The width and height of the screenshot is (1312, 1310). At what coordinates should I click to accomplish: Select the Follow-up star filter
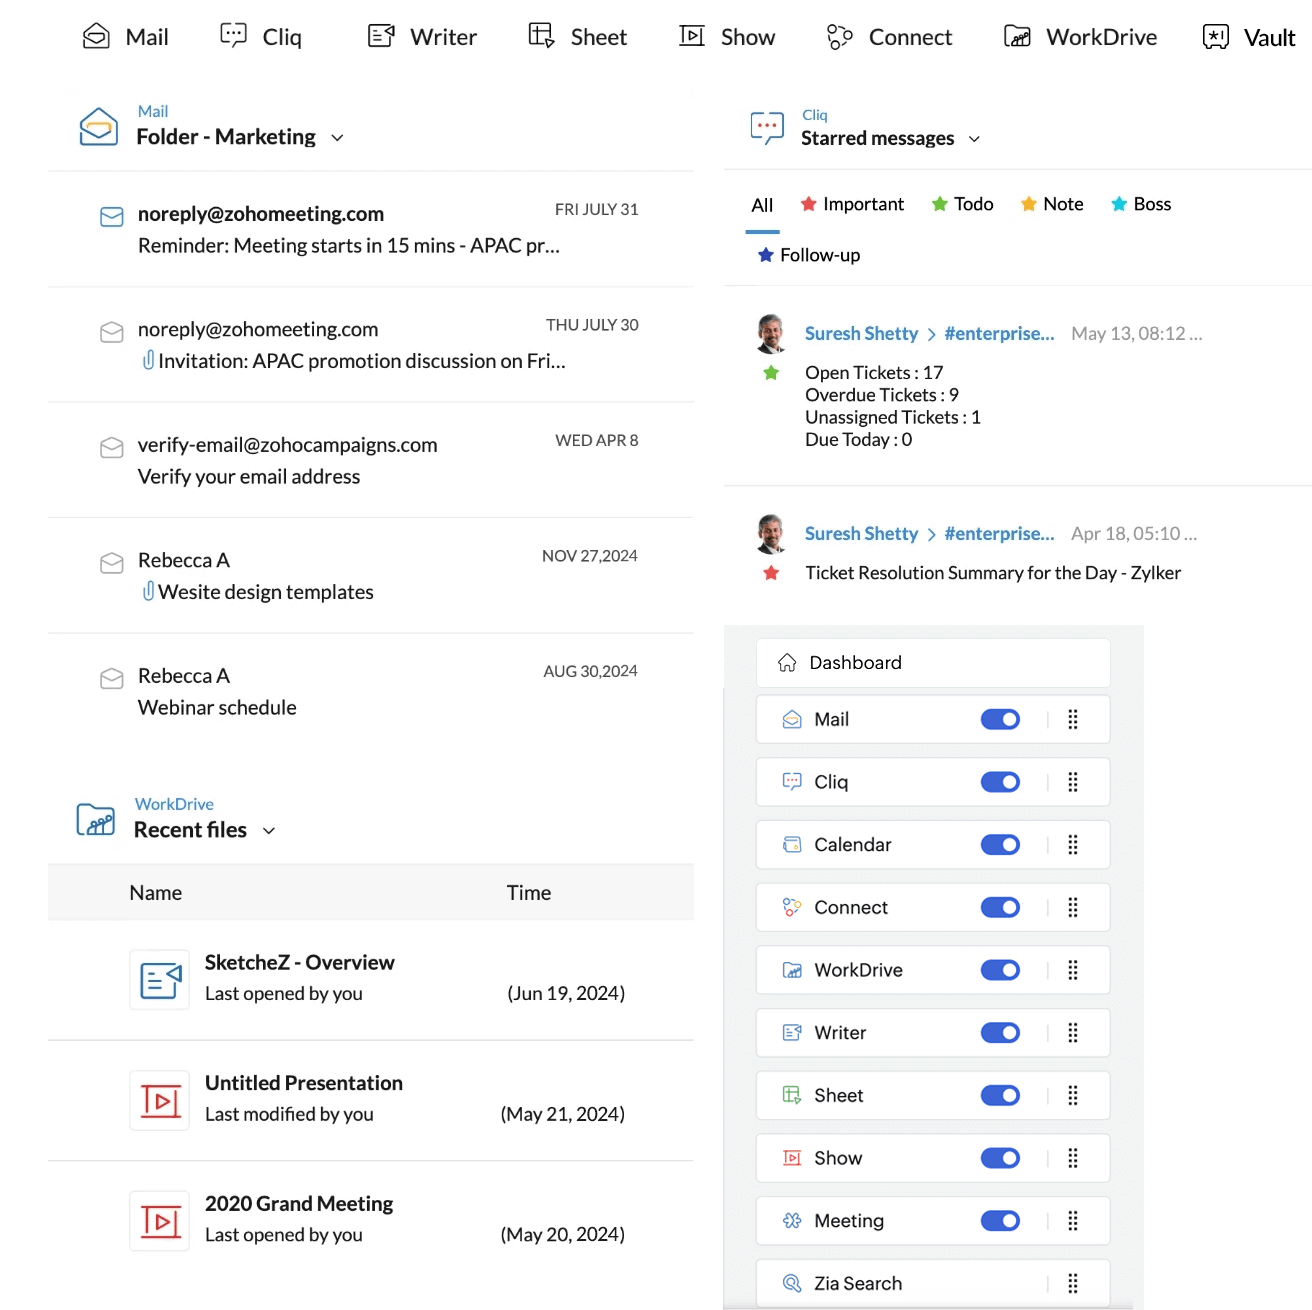809,255
